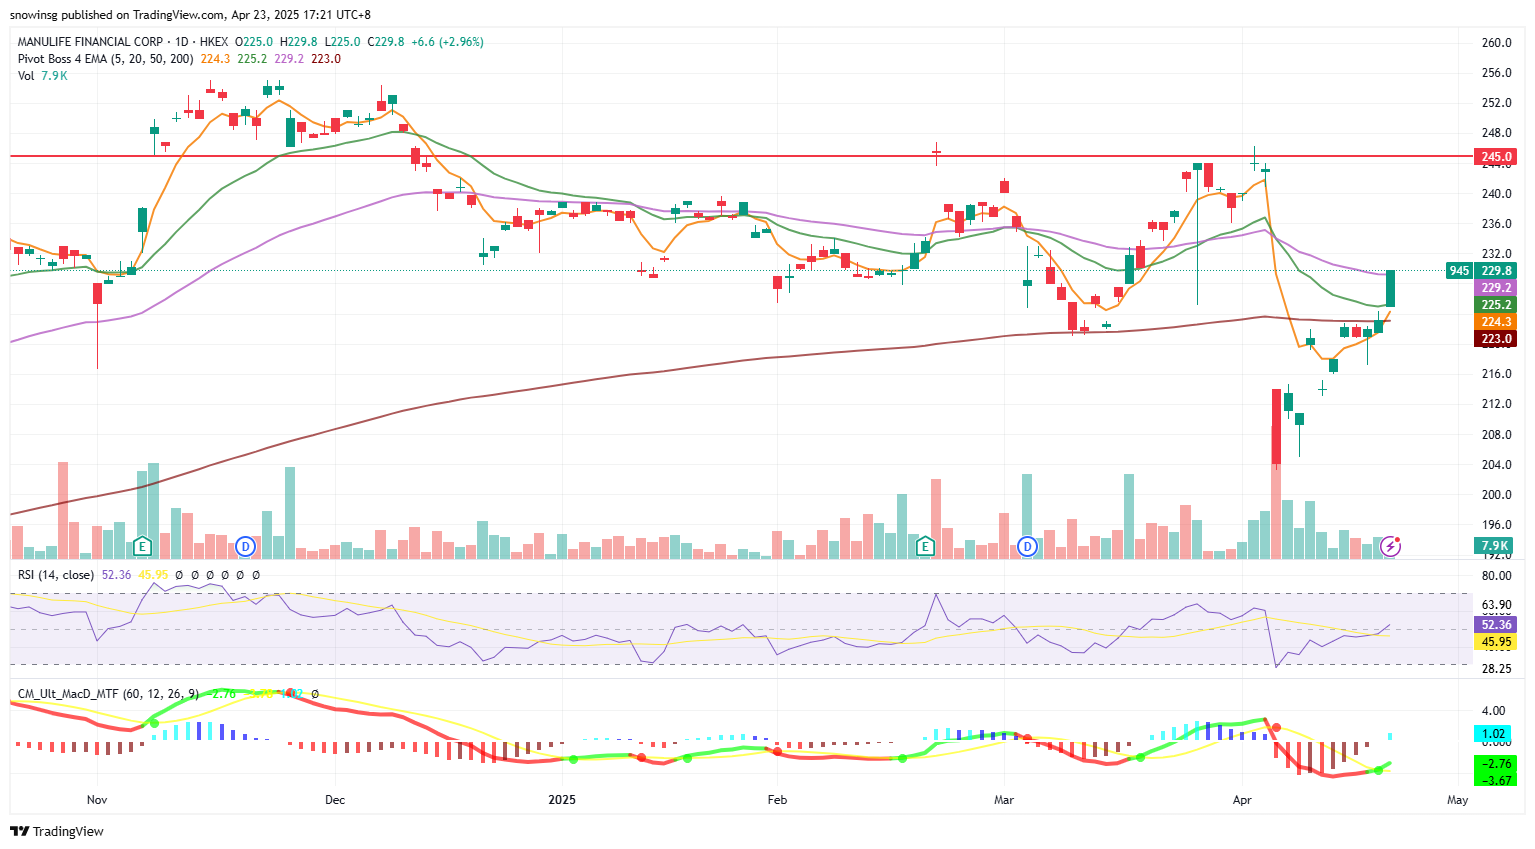Select the RSI (14, close) indicator legend
Image resolution: width=1535 pixels, height=849 pixels.
[x=56, y=575]
